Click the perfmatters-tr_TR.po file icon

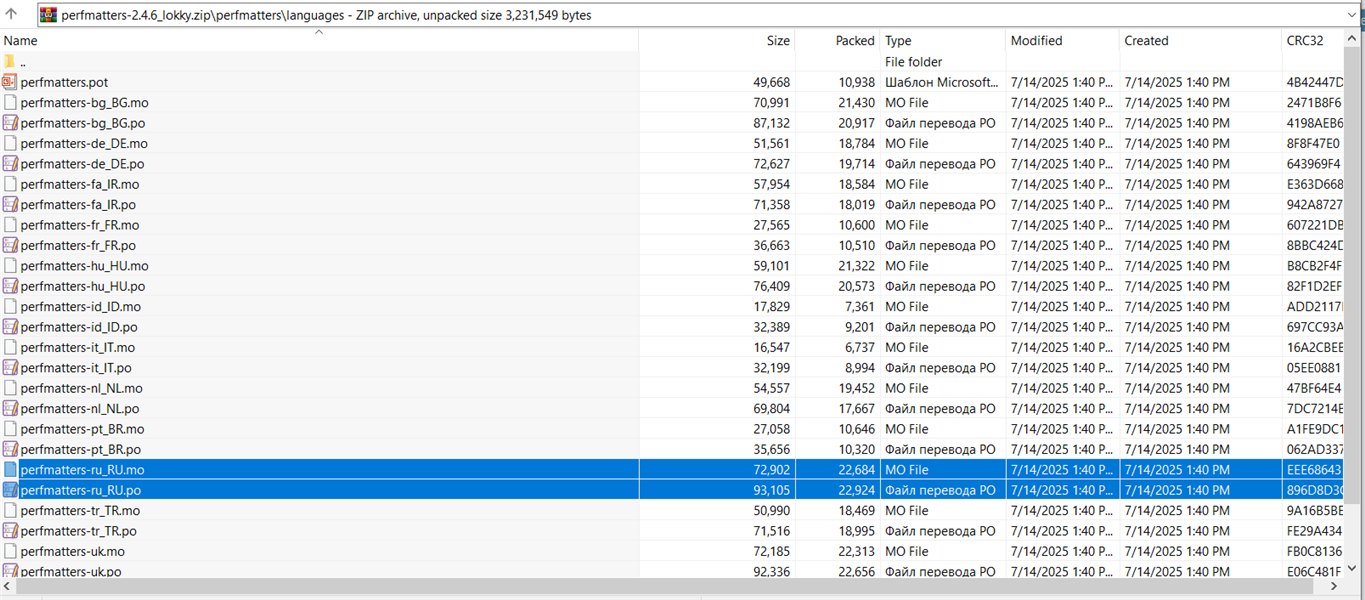(x=10, y=531)
